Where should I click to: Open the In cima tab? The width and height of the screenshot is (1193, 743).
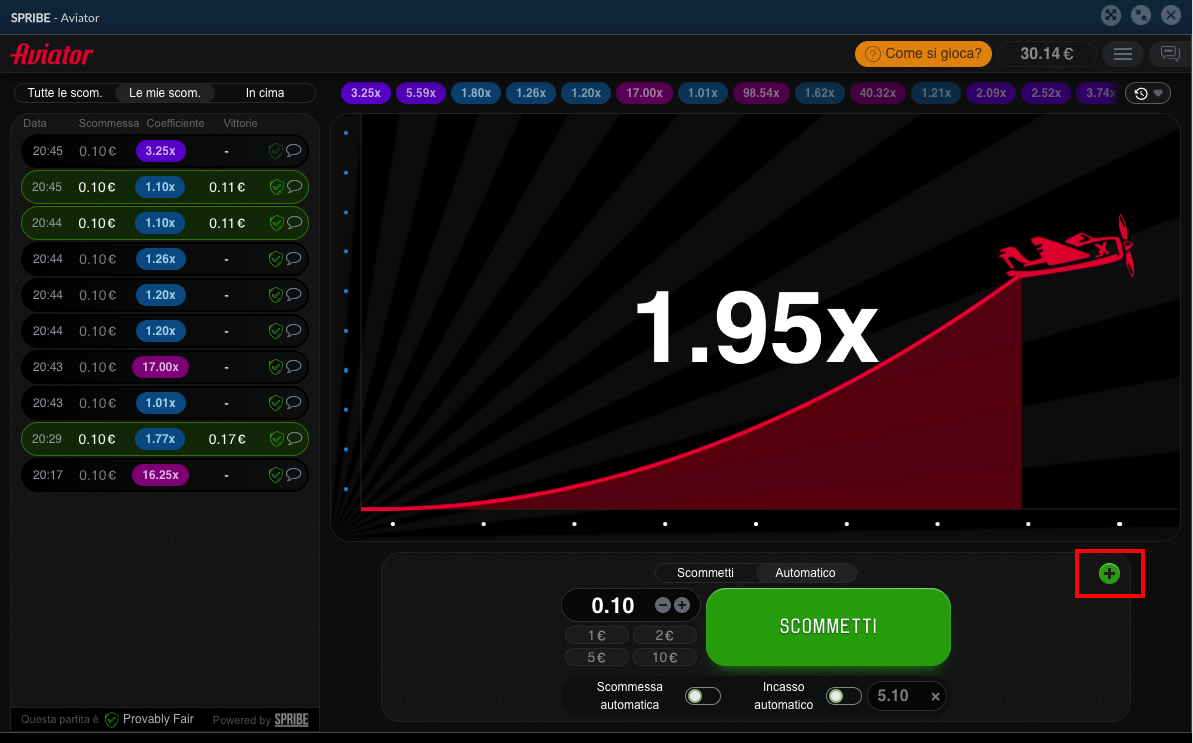pos(265,93)
